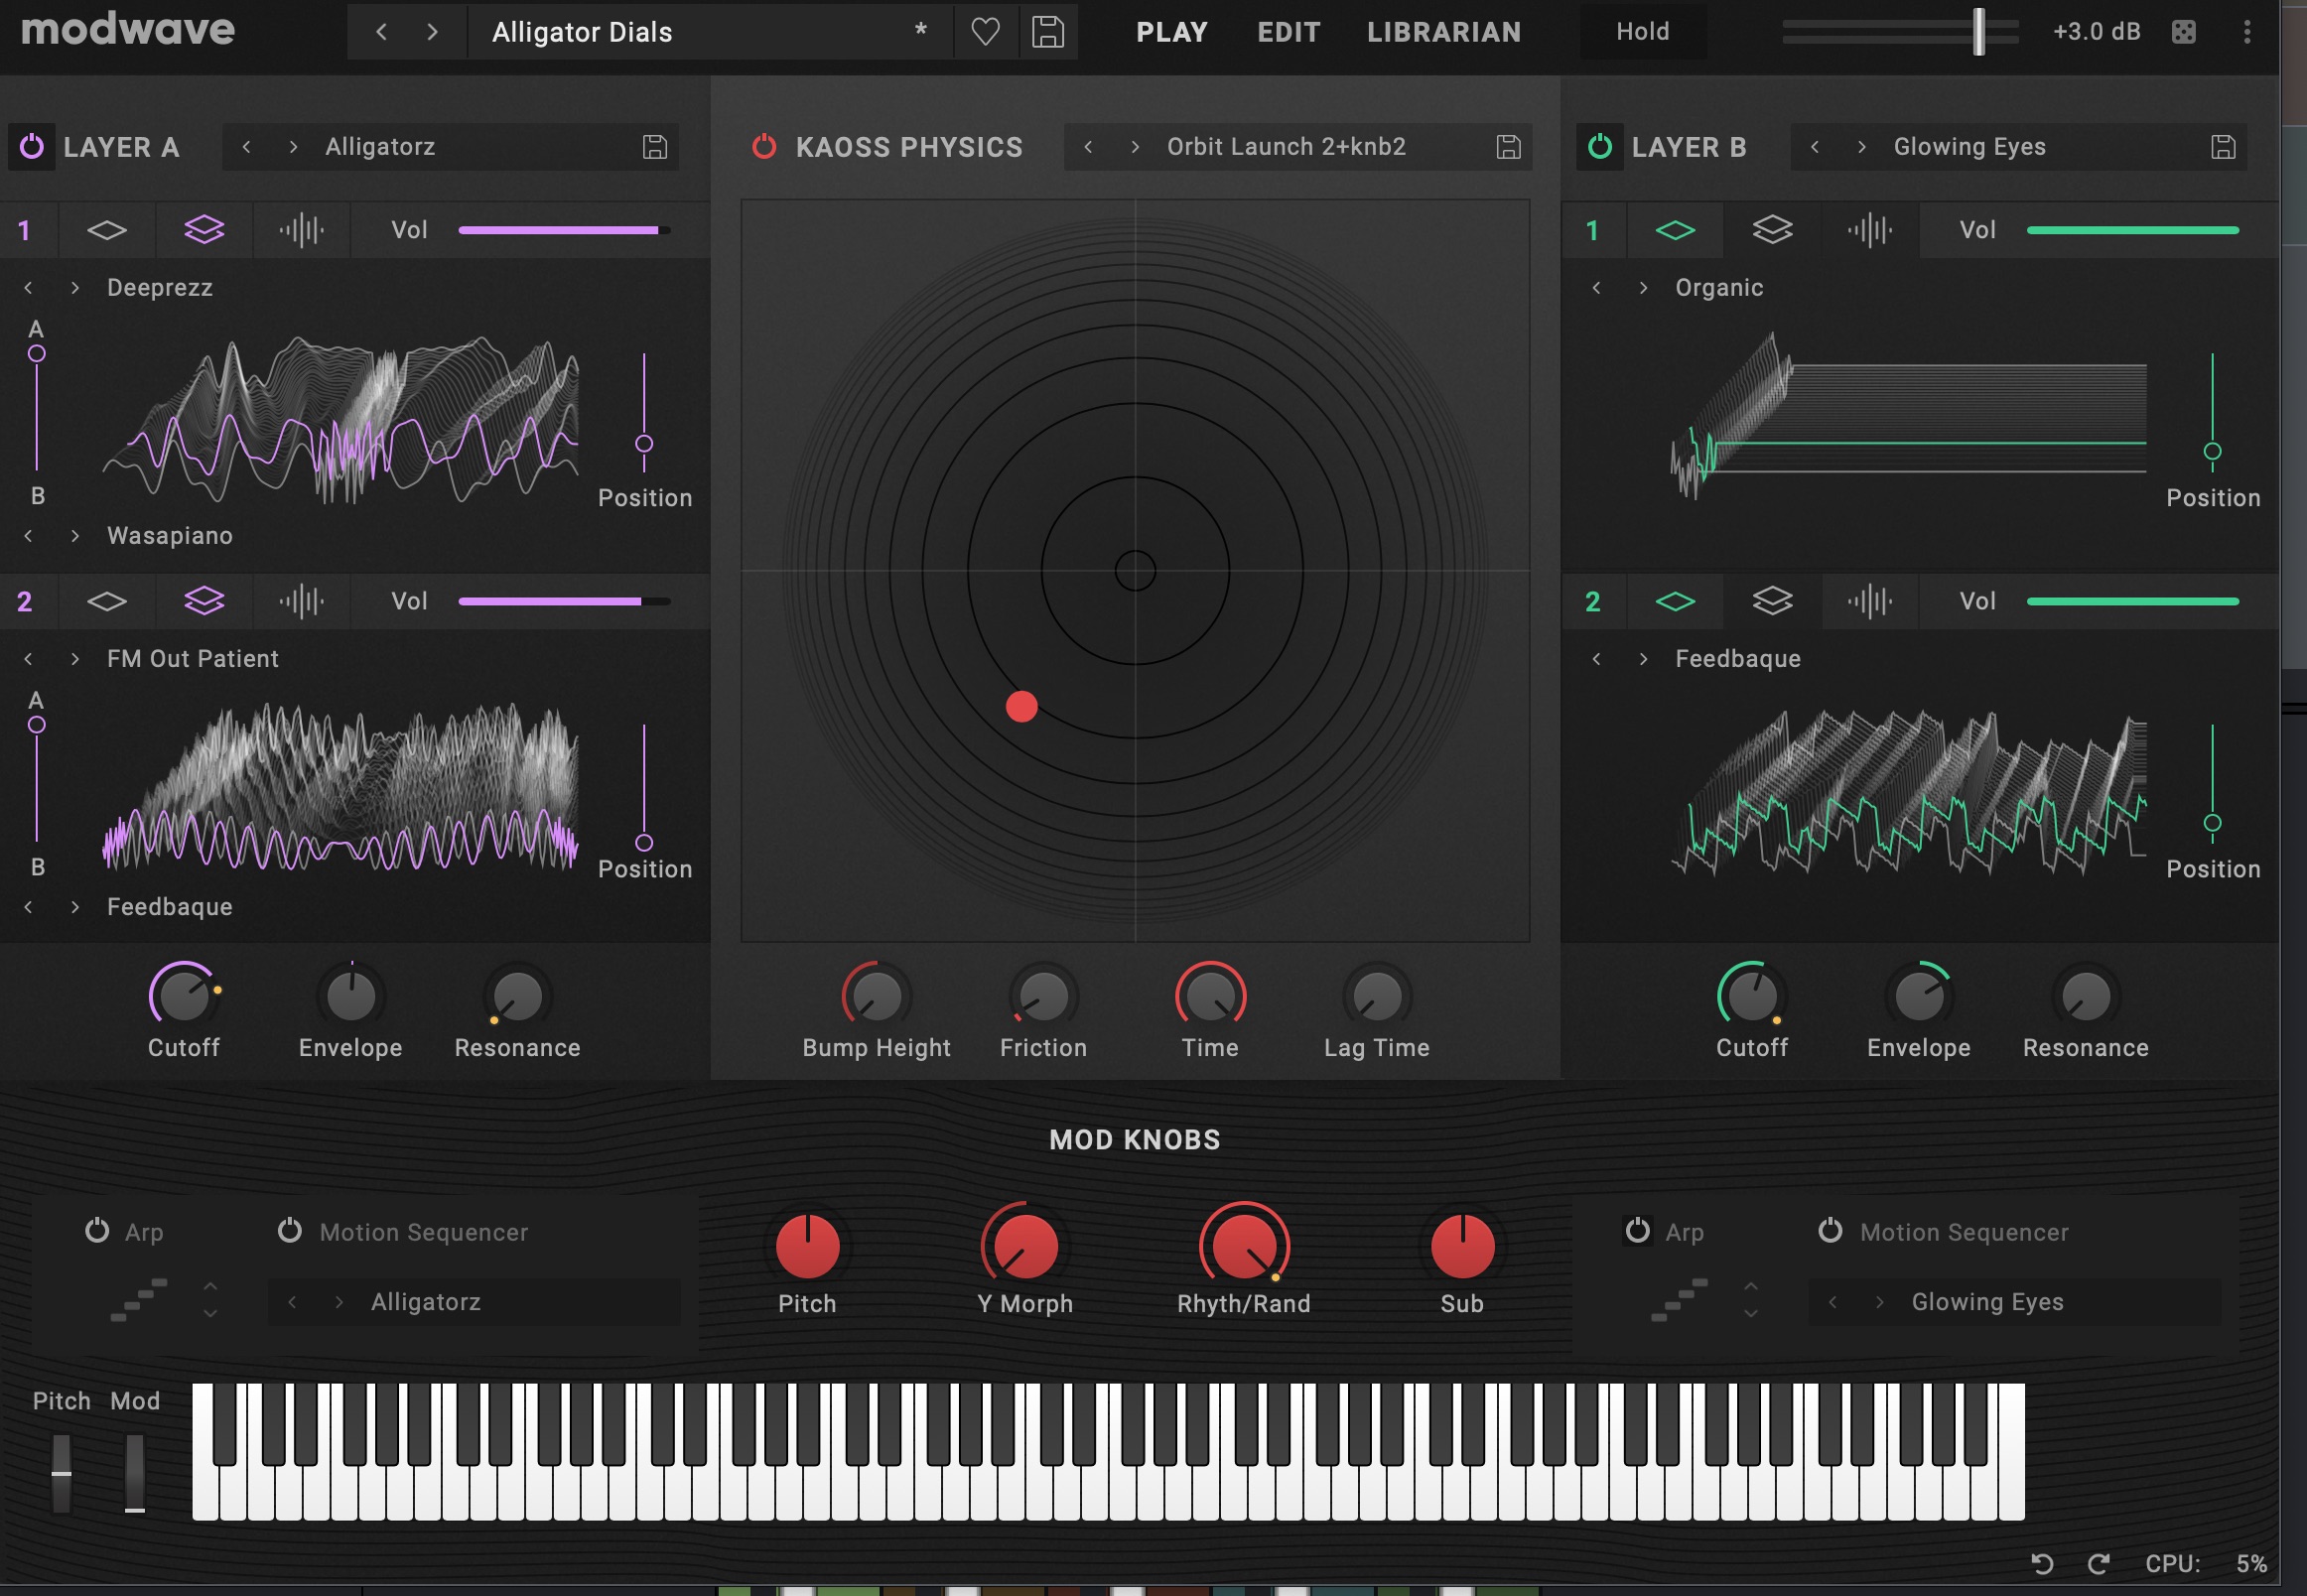Screen dimensions: 2307x1596
Task: Choose A/B blend wavetable icon in Layer A oscillator 2
Action: tap(204, 602)
